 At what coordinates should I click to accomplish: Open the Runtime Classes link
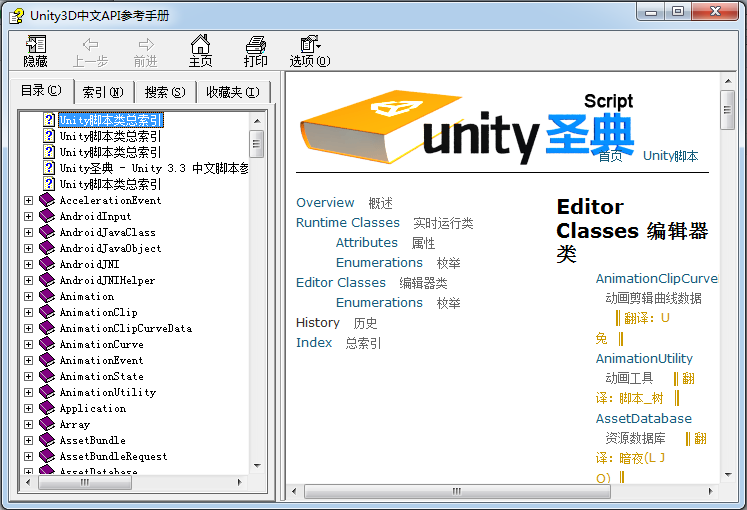[347, 223]
